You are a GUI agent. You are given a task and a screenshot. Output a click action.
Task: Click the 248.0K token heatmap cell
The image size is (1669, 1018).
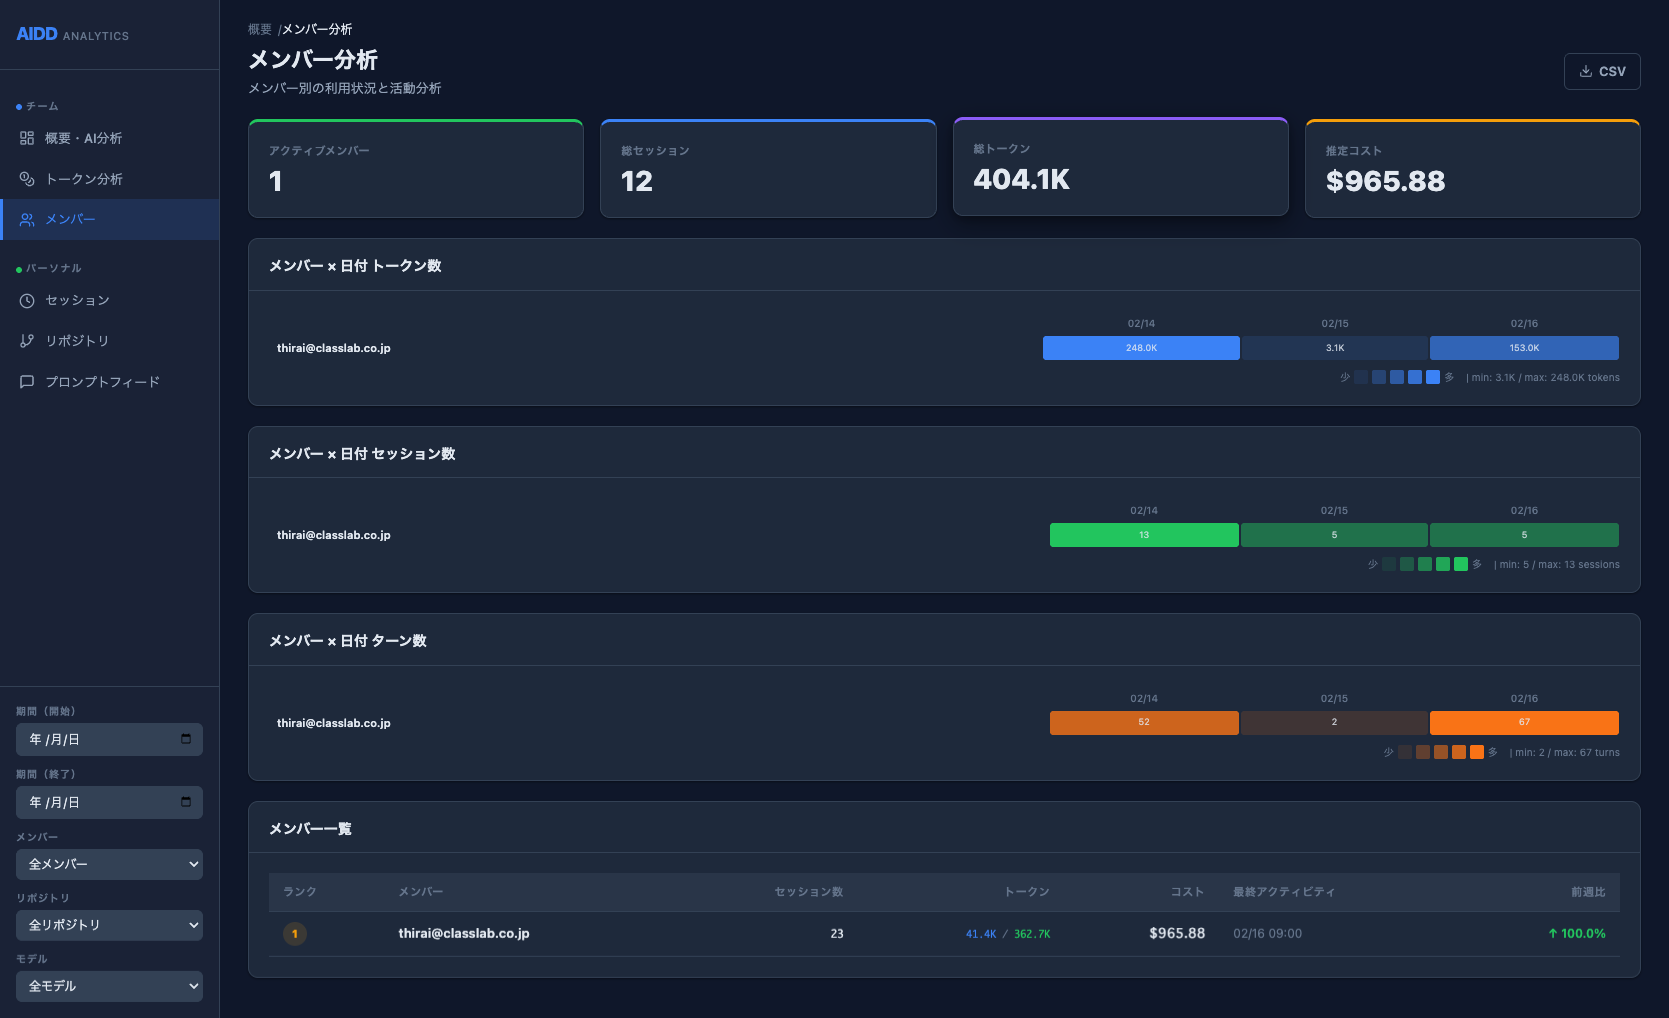click(1140, 348)
